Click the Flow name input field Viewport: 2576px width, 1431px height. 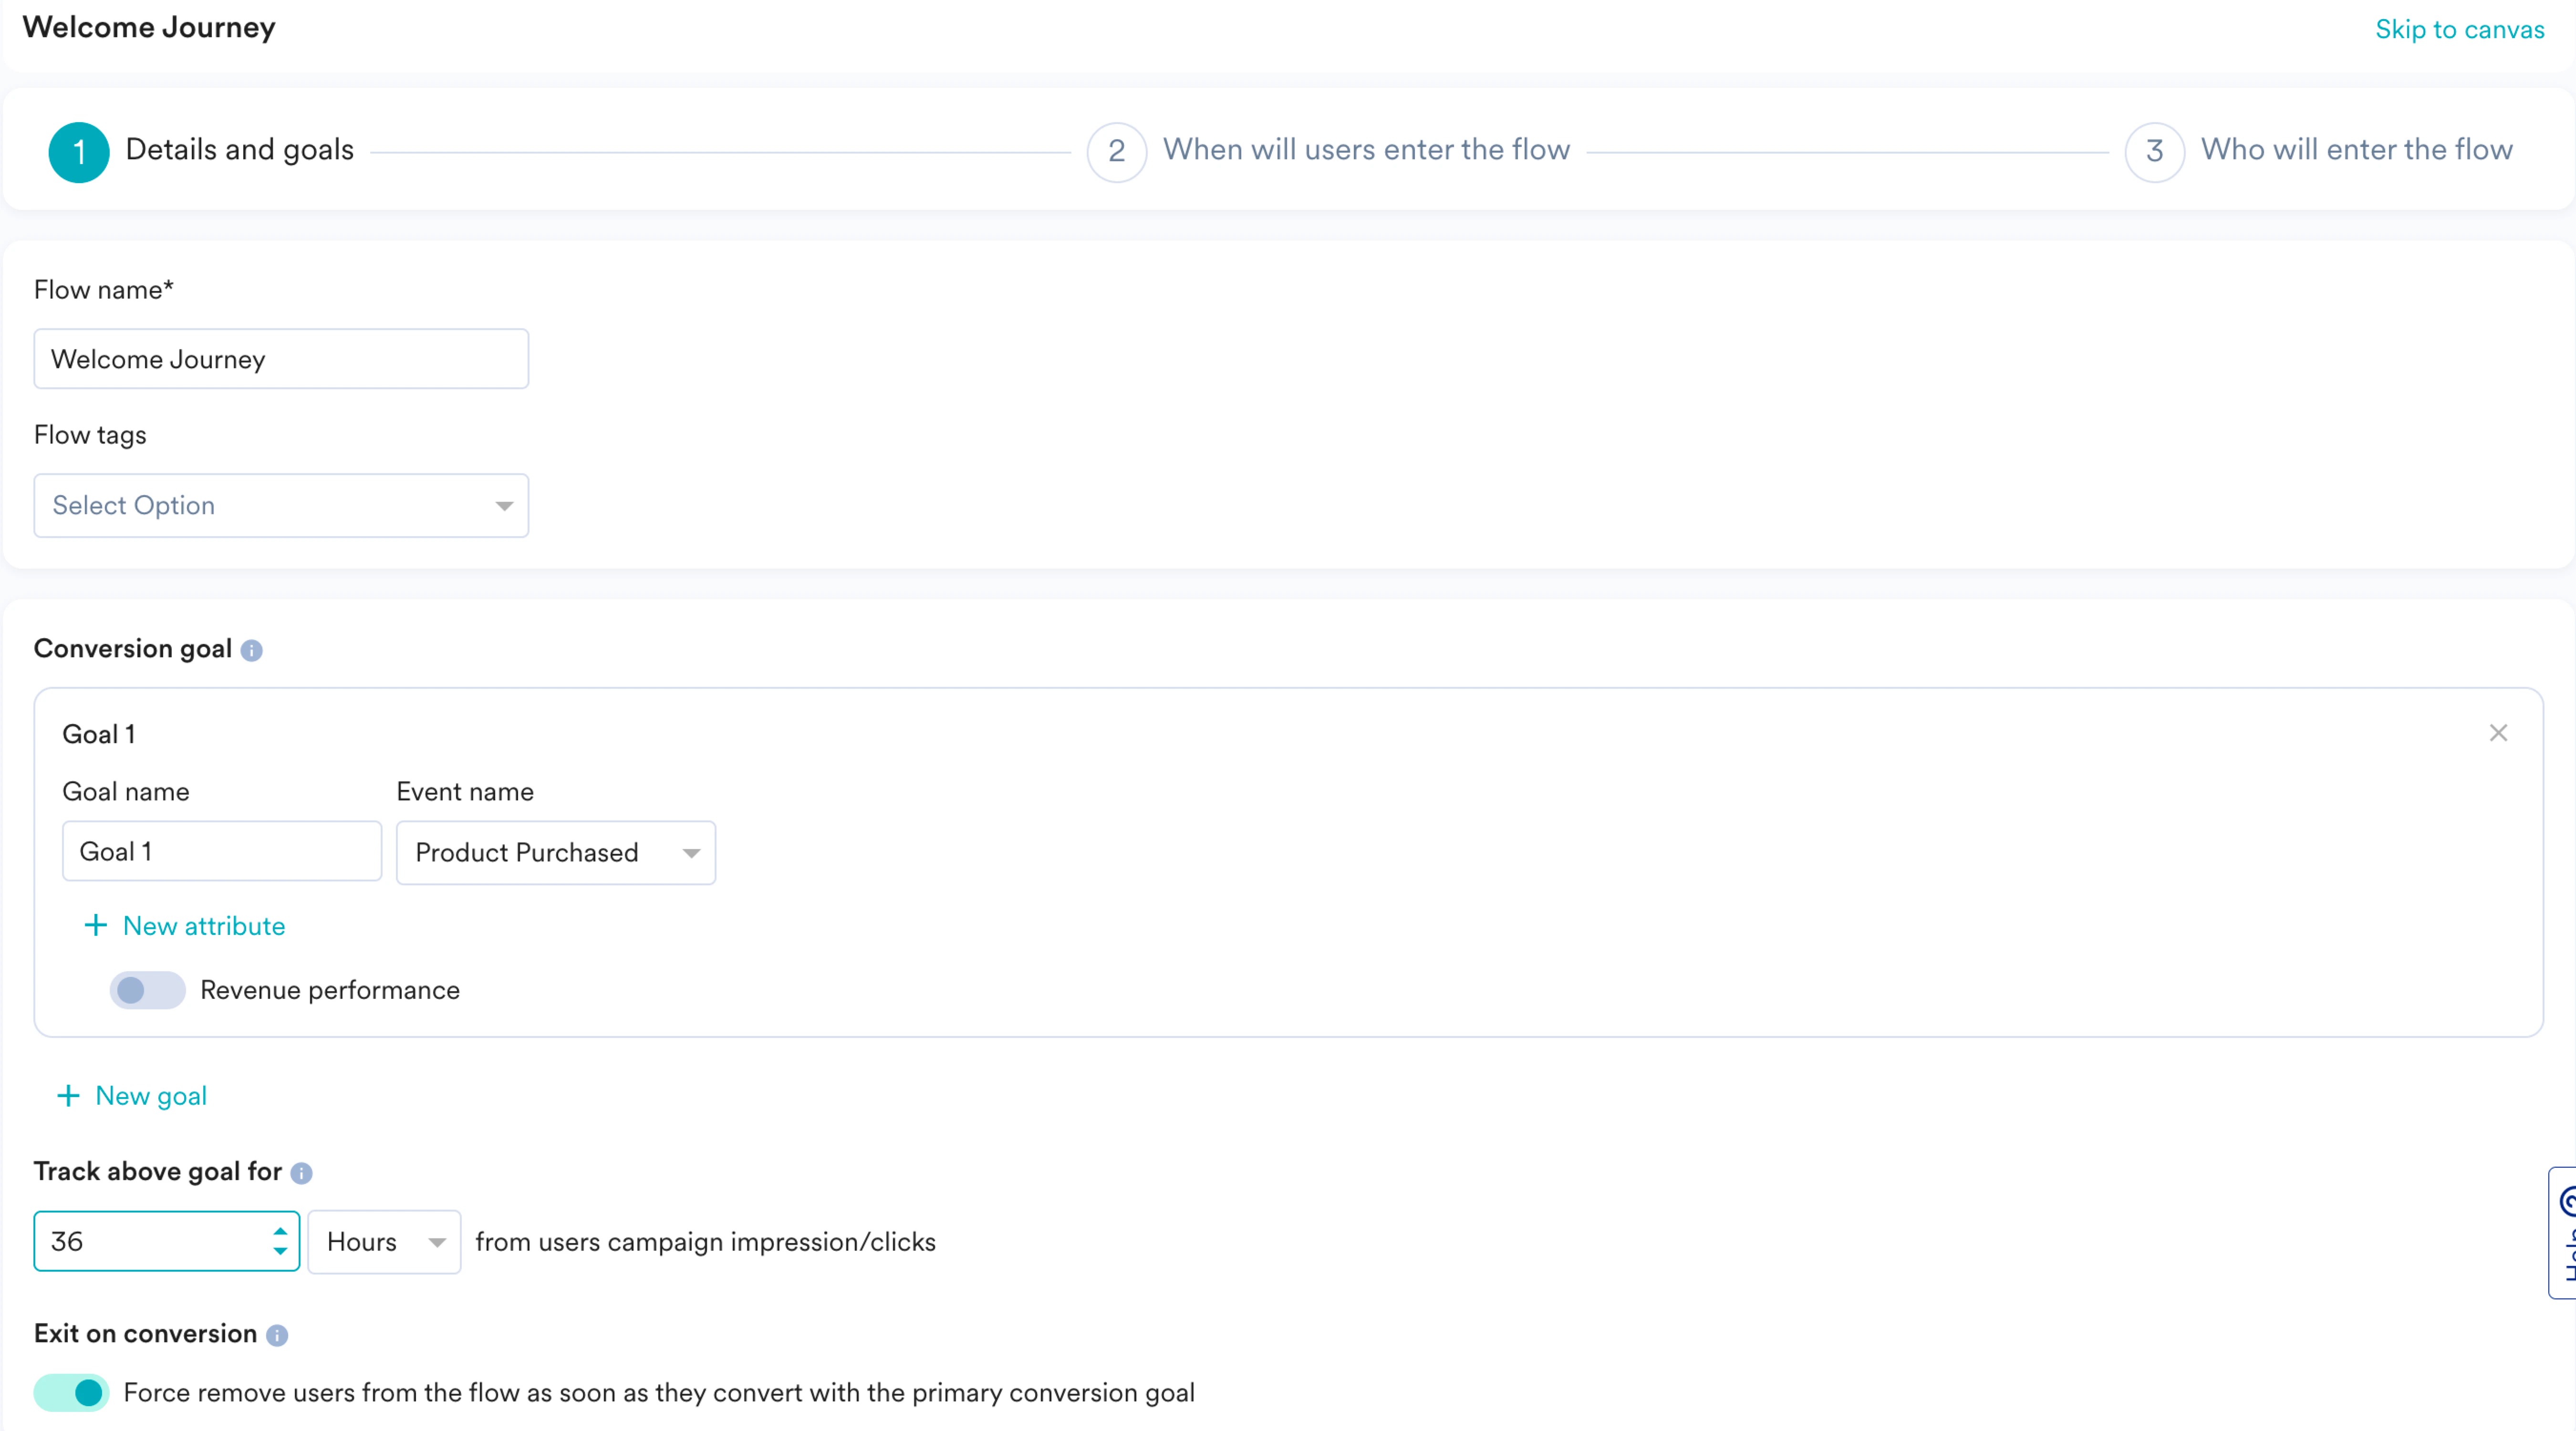[281, 359]
